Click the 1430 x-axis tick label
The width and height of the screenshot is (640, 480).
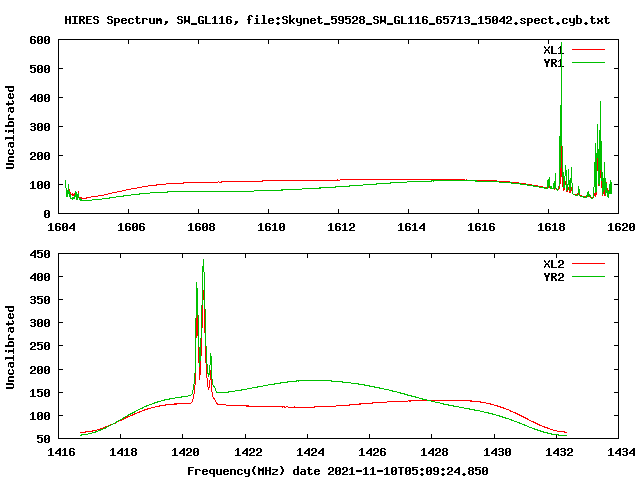click(x=497, y=452)
